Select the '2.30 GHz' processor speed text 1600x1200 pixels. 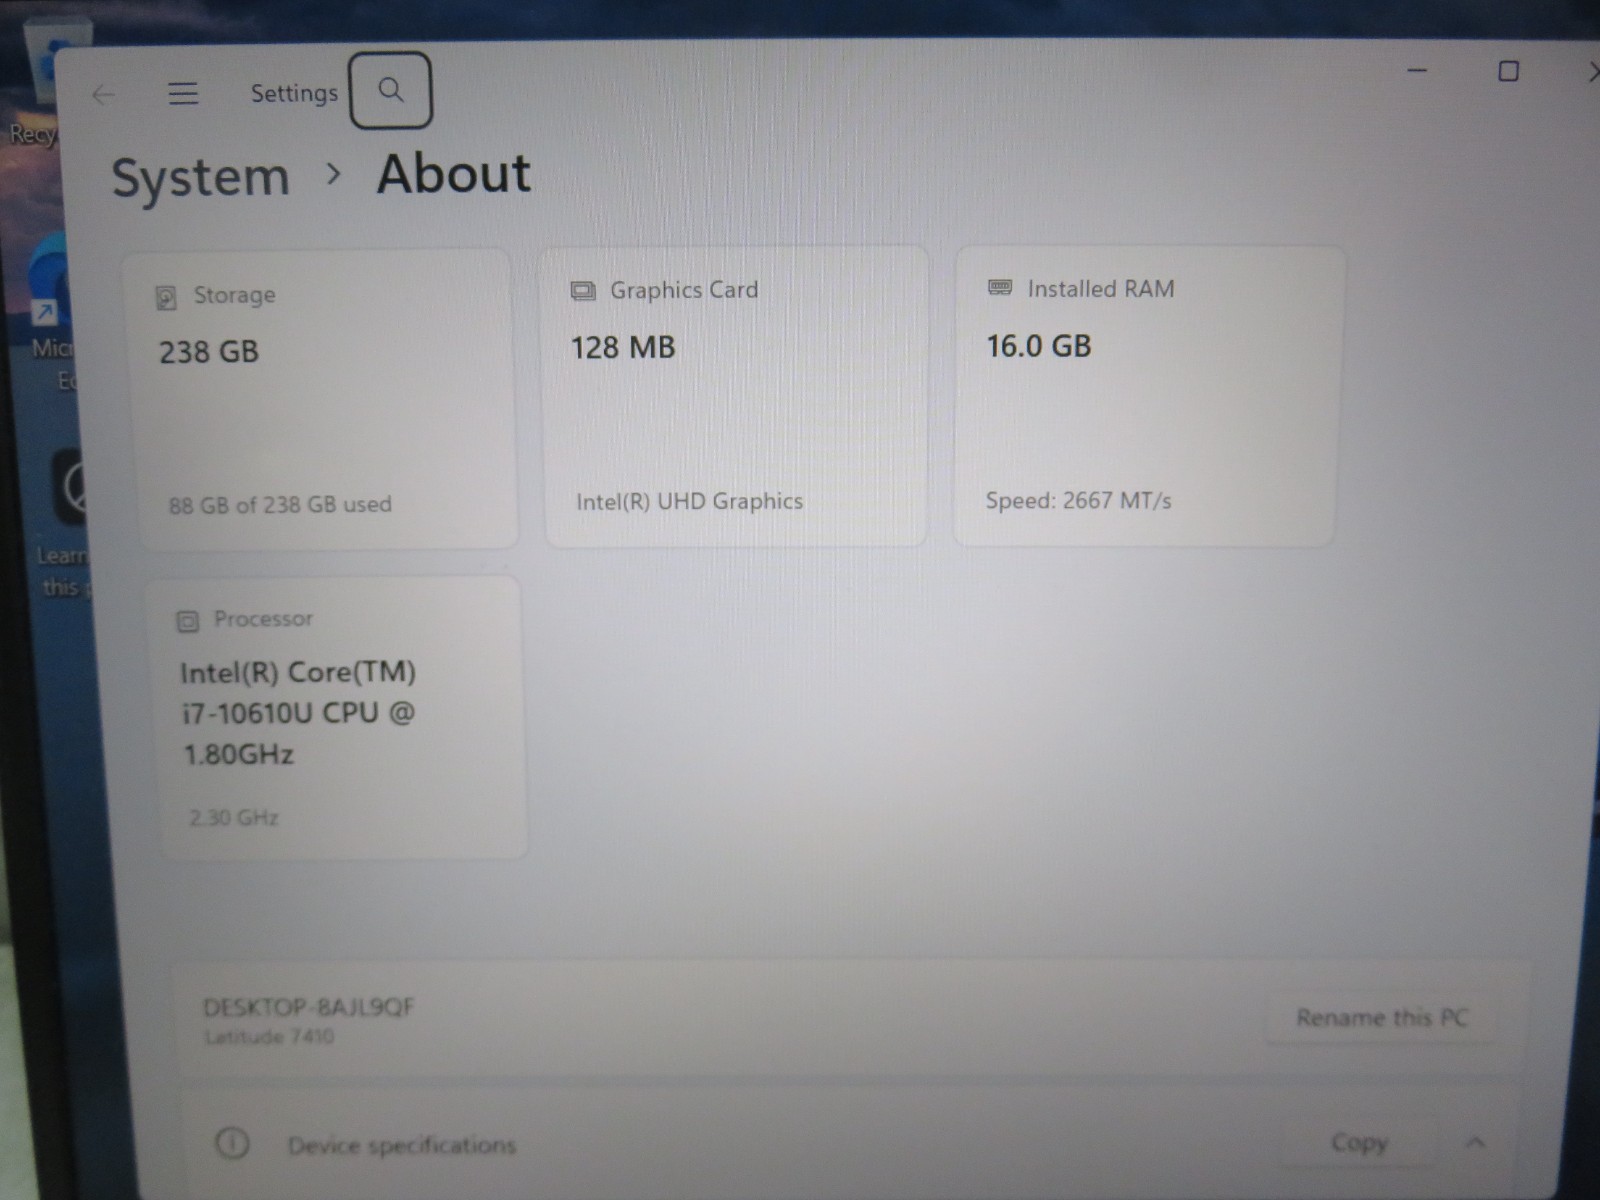tap(234, 818)
